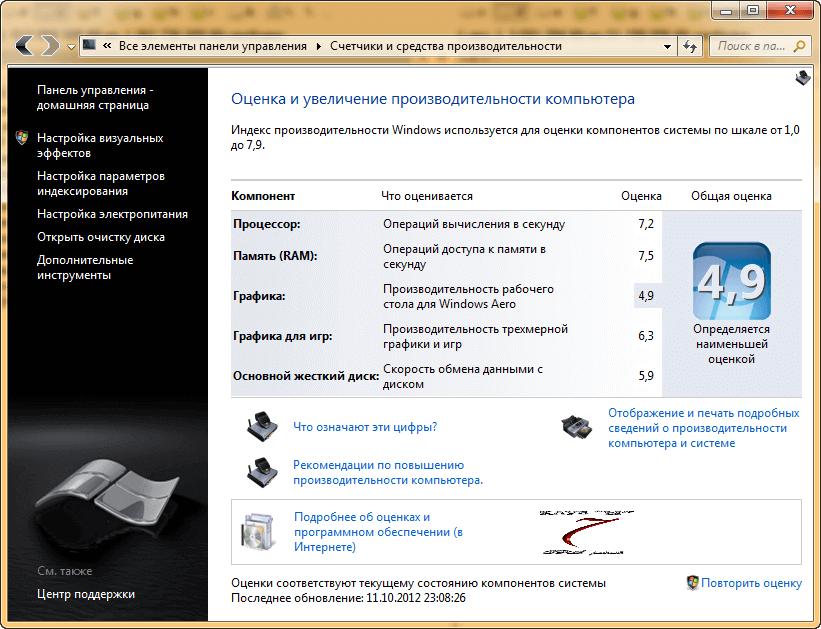Click the gaming graphics score 6,3

(646, 336)
